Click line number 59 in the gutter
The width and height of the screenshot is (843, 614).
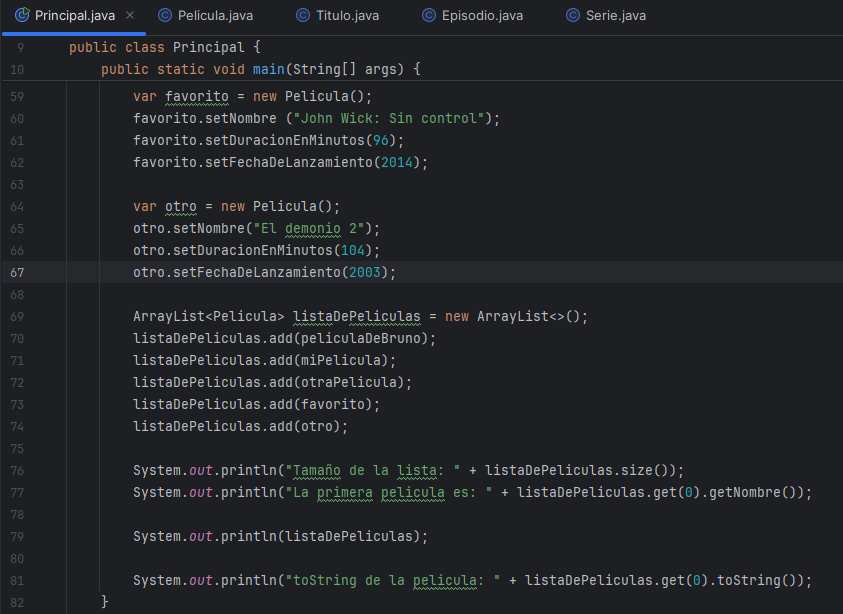point(17,97)
